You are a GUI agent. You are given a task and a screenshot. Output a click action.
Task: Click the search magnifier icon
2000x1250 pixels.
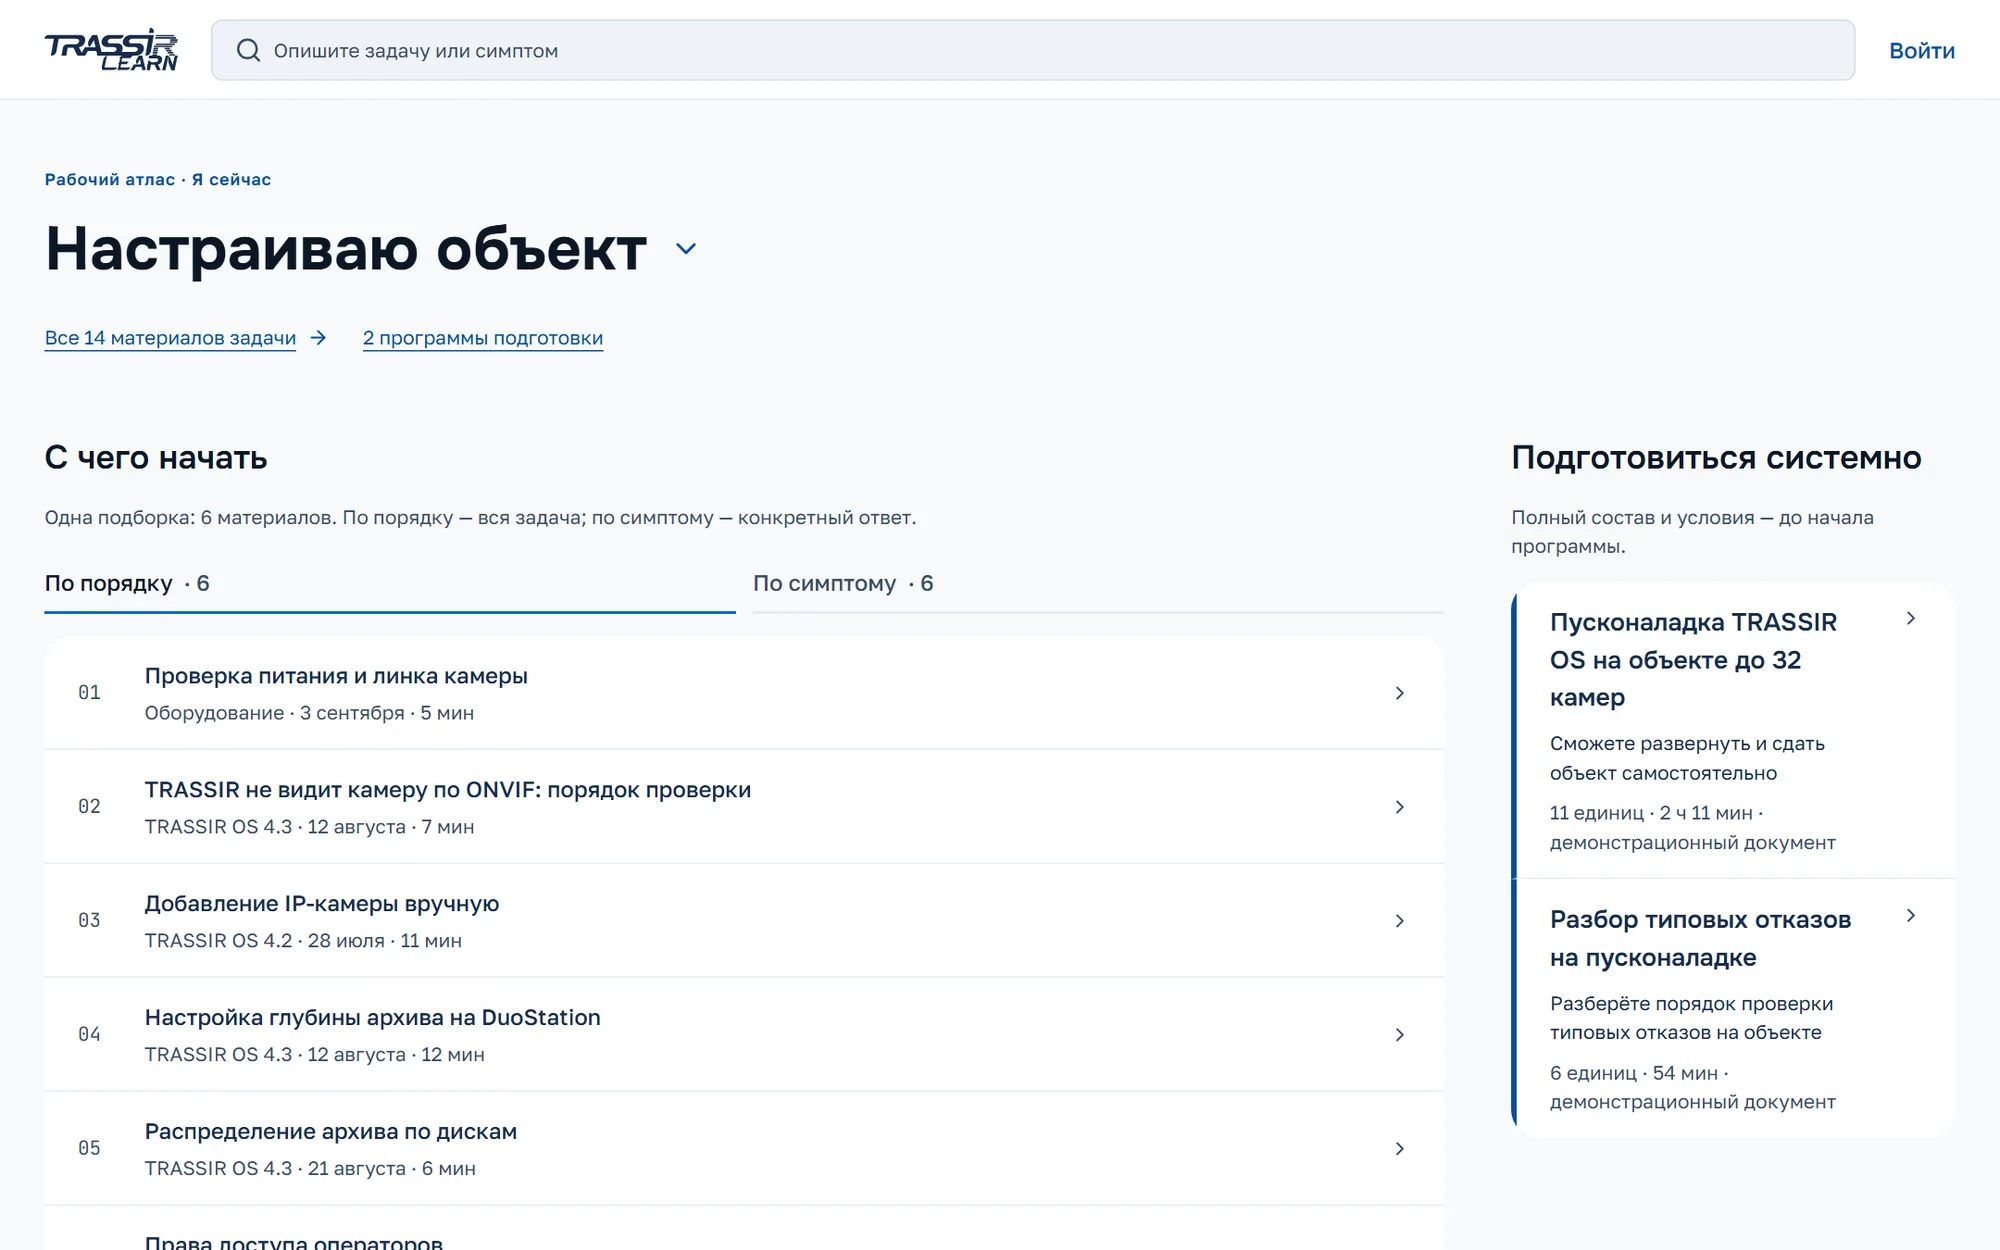pos(248,50)
